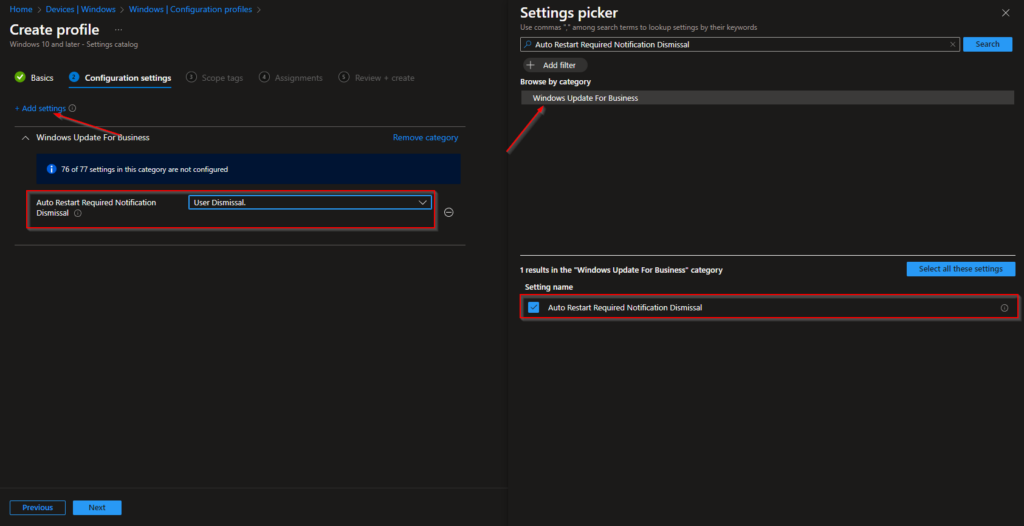Open the Home breadcrumb link
Image resolution: width=1024 pixels, height=526 pixels.
tap(21, 10)
